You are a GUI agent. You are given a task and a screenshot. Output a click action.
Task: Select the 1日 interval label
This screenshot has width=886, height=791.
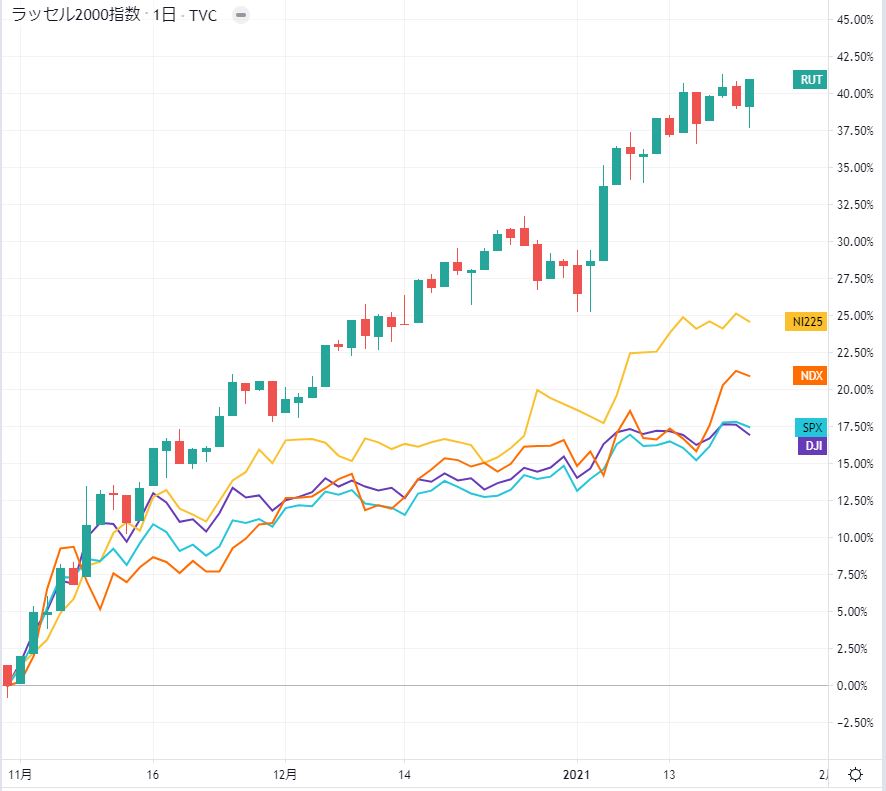click(x=164, y=16)
